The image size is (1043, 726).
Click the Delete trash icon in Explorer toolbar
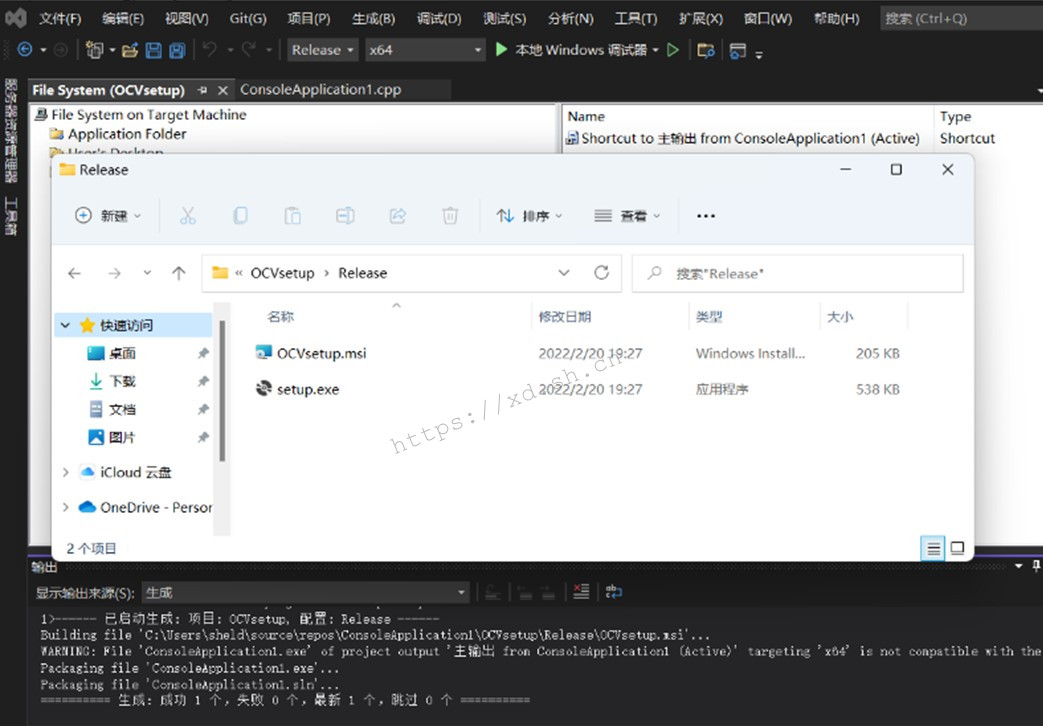click(x=450, y=214)
